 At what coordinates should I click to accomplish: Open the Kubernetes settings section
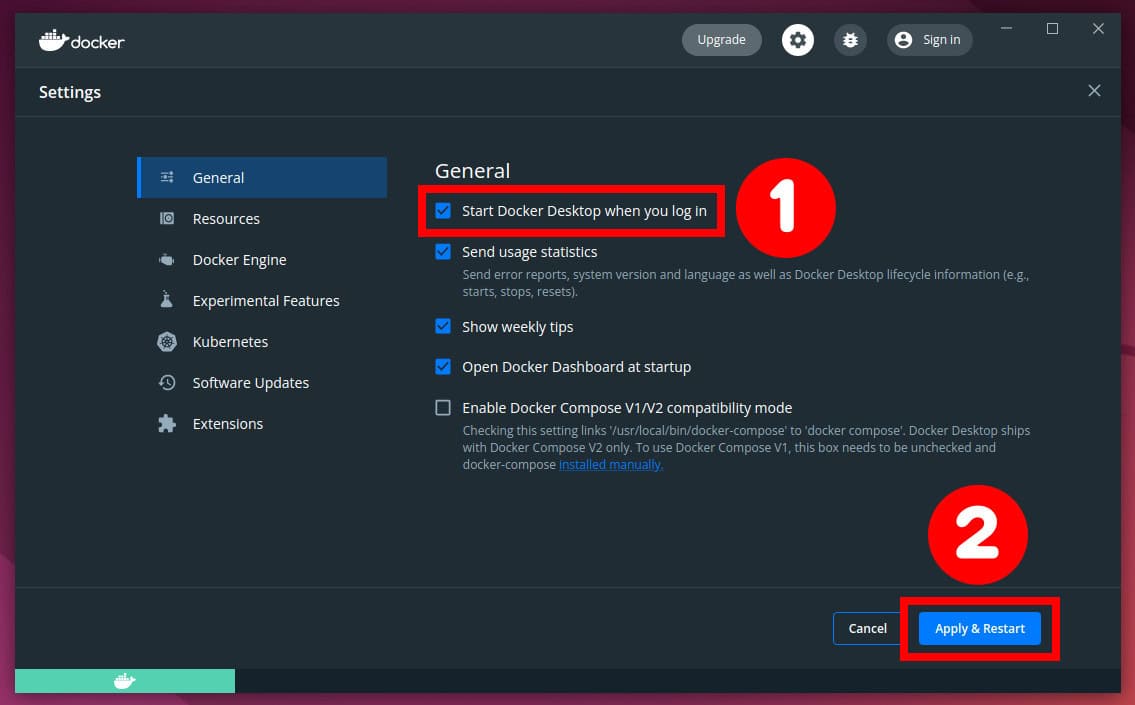(x=229, y=341)
